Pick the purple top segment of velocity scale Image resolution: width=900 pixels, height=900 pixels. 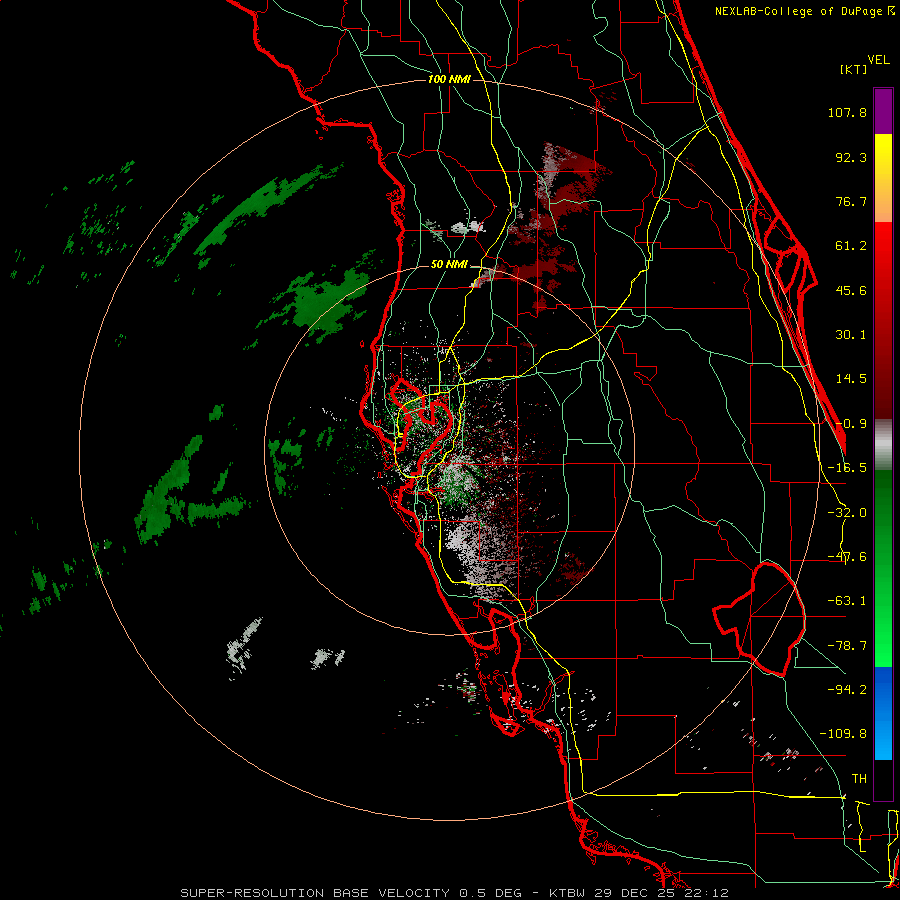pos(883,111)
